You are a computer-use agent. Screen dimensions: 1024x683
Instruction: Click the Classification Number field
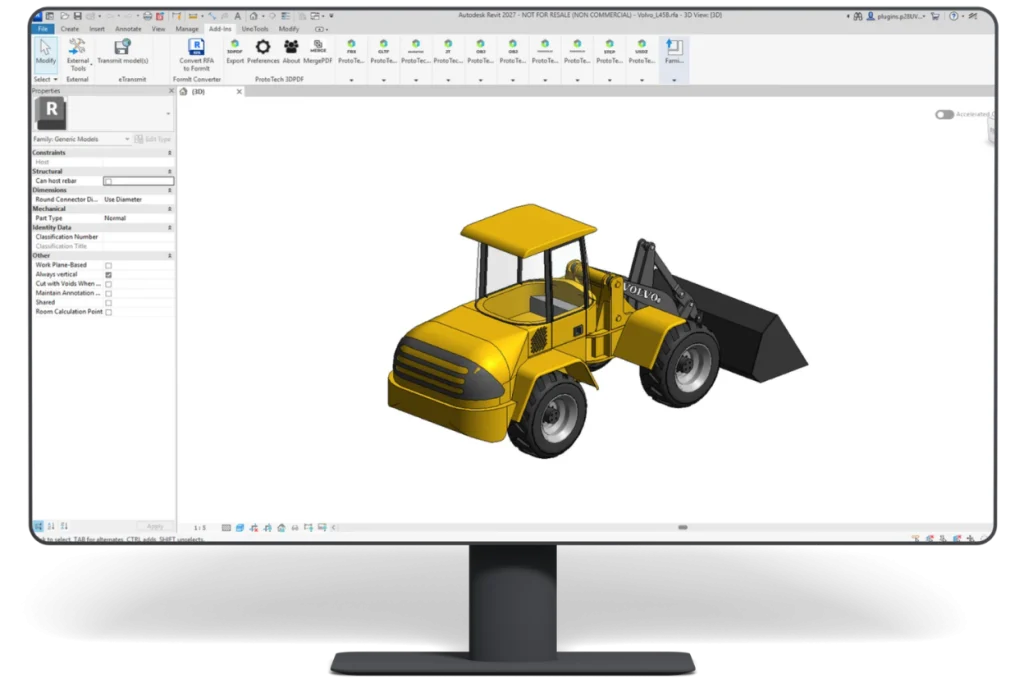138,237
